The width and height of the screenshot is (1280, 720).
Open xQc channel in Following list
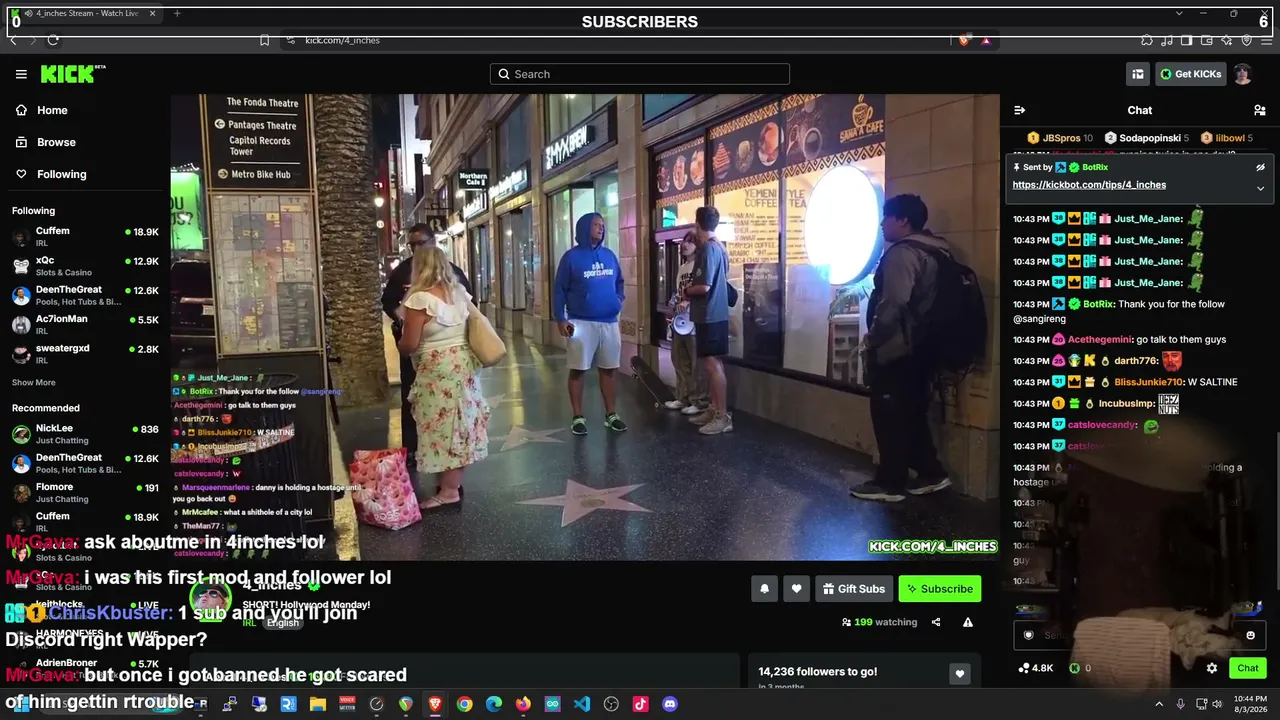click(x=85, y=266)
